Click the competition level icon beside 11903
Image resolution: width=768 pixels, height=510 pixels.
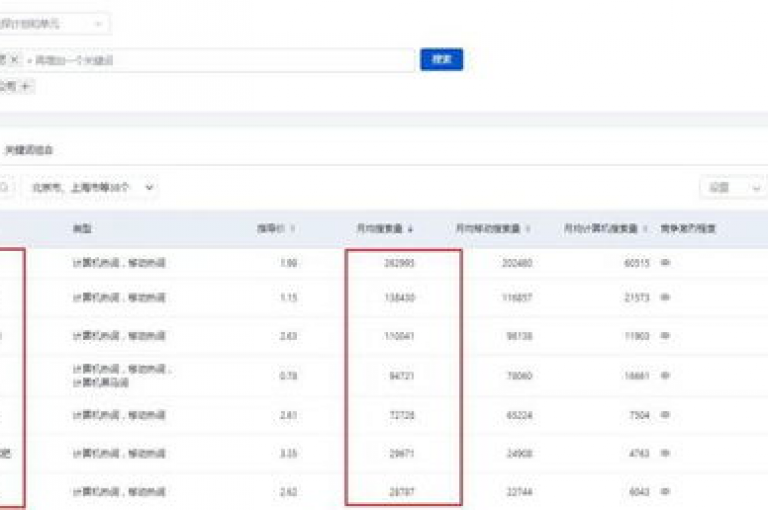click(x=665, y=336)
